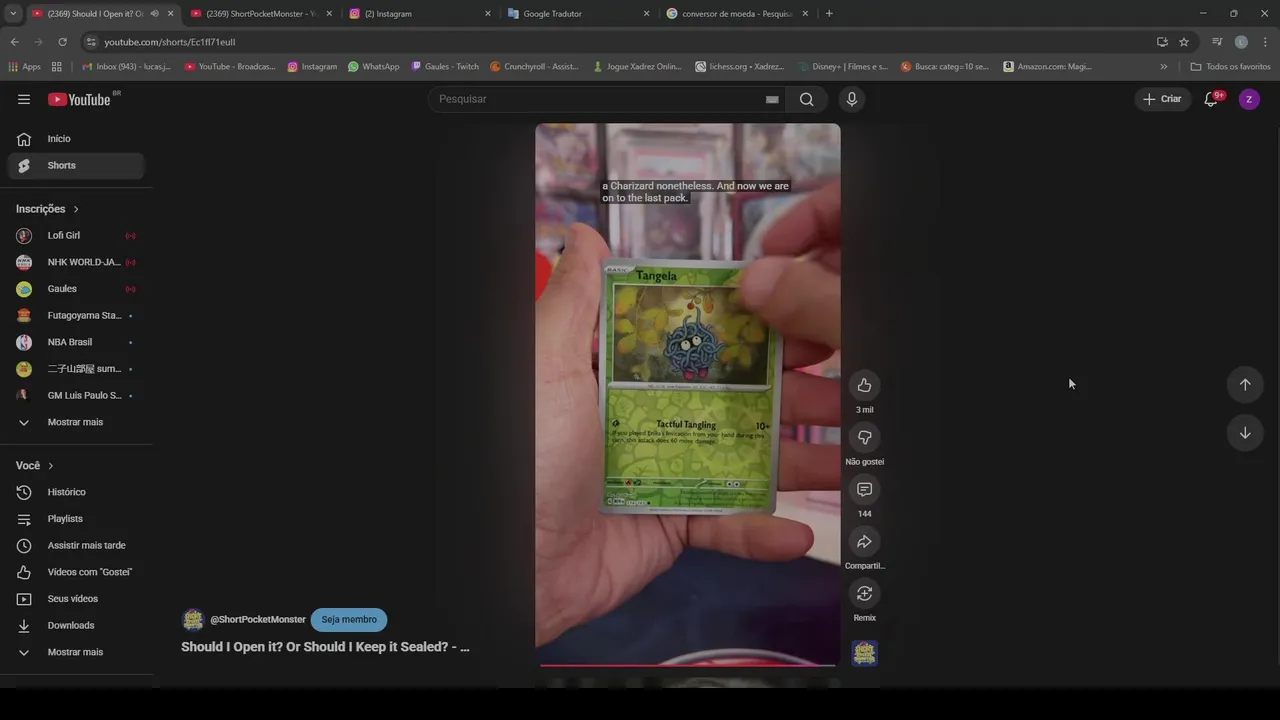This screenshot has width=1280, height=720.
Task: Open the @ShortPocketMonster channel name
Action: click(x=258, y=620)
